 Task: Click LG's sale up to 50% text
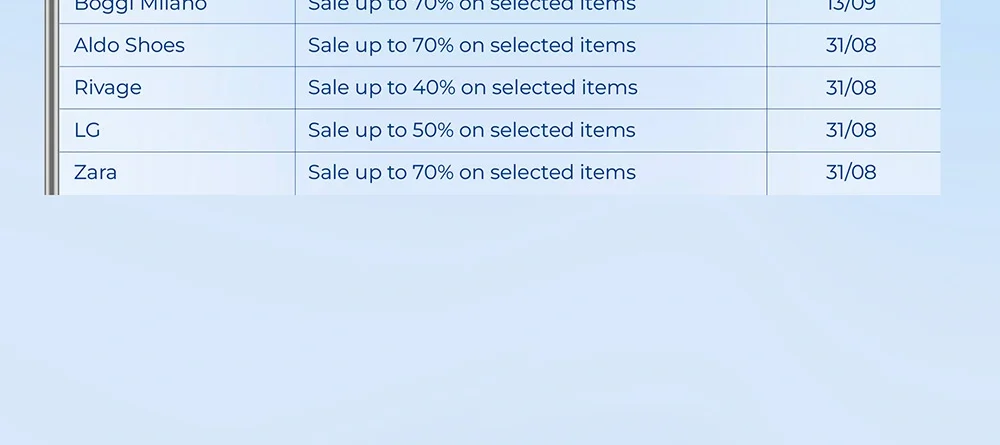(471, 130)
